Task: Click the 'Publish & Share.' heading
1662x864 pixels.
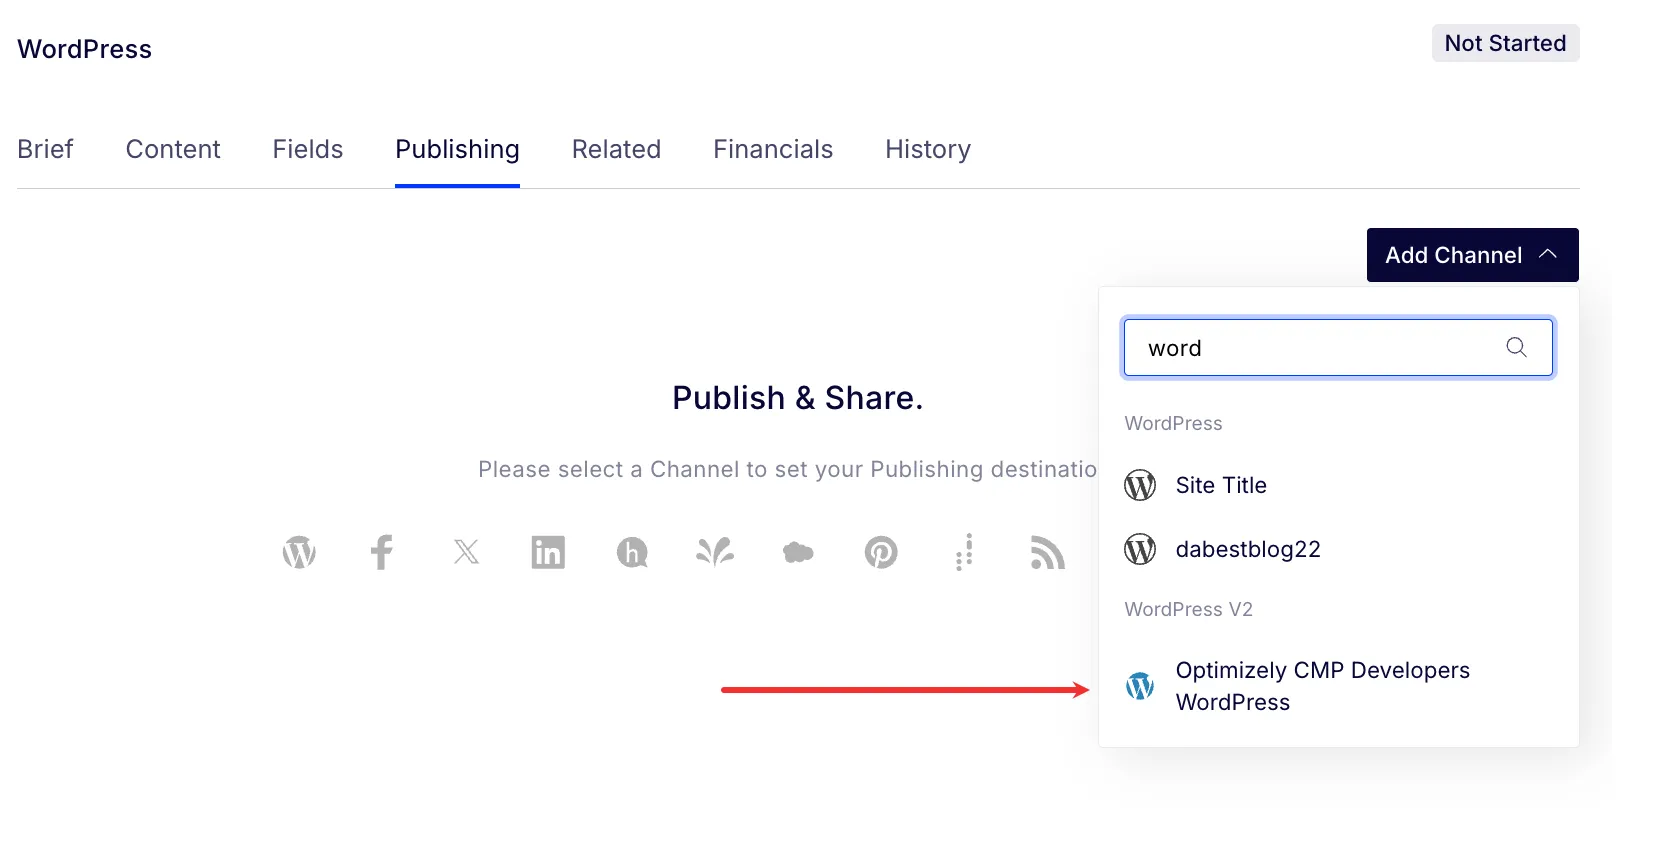Action: 797,398
